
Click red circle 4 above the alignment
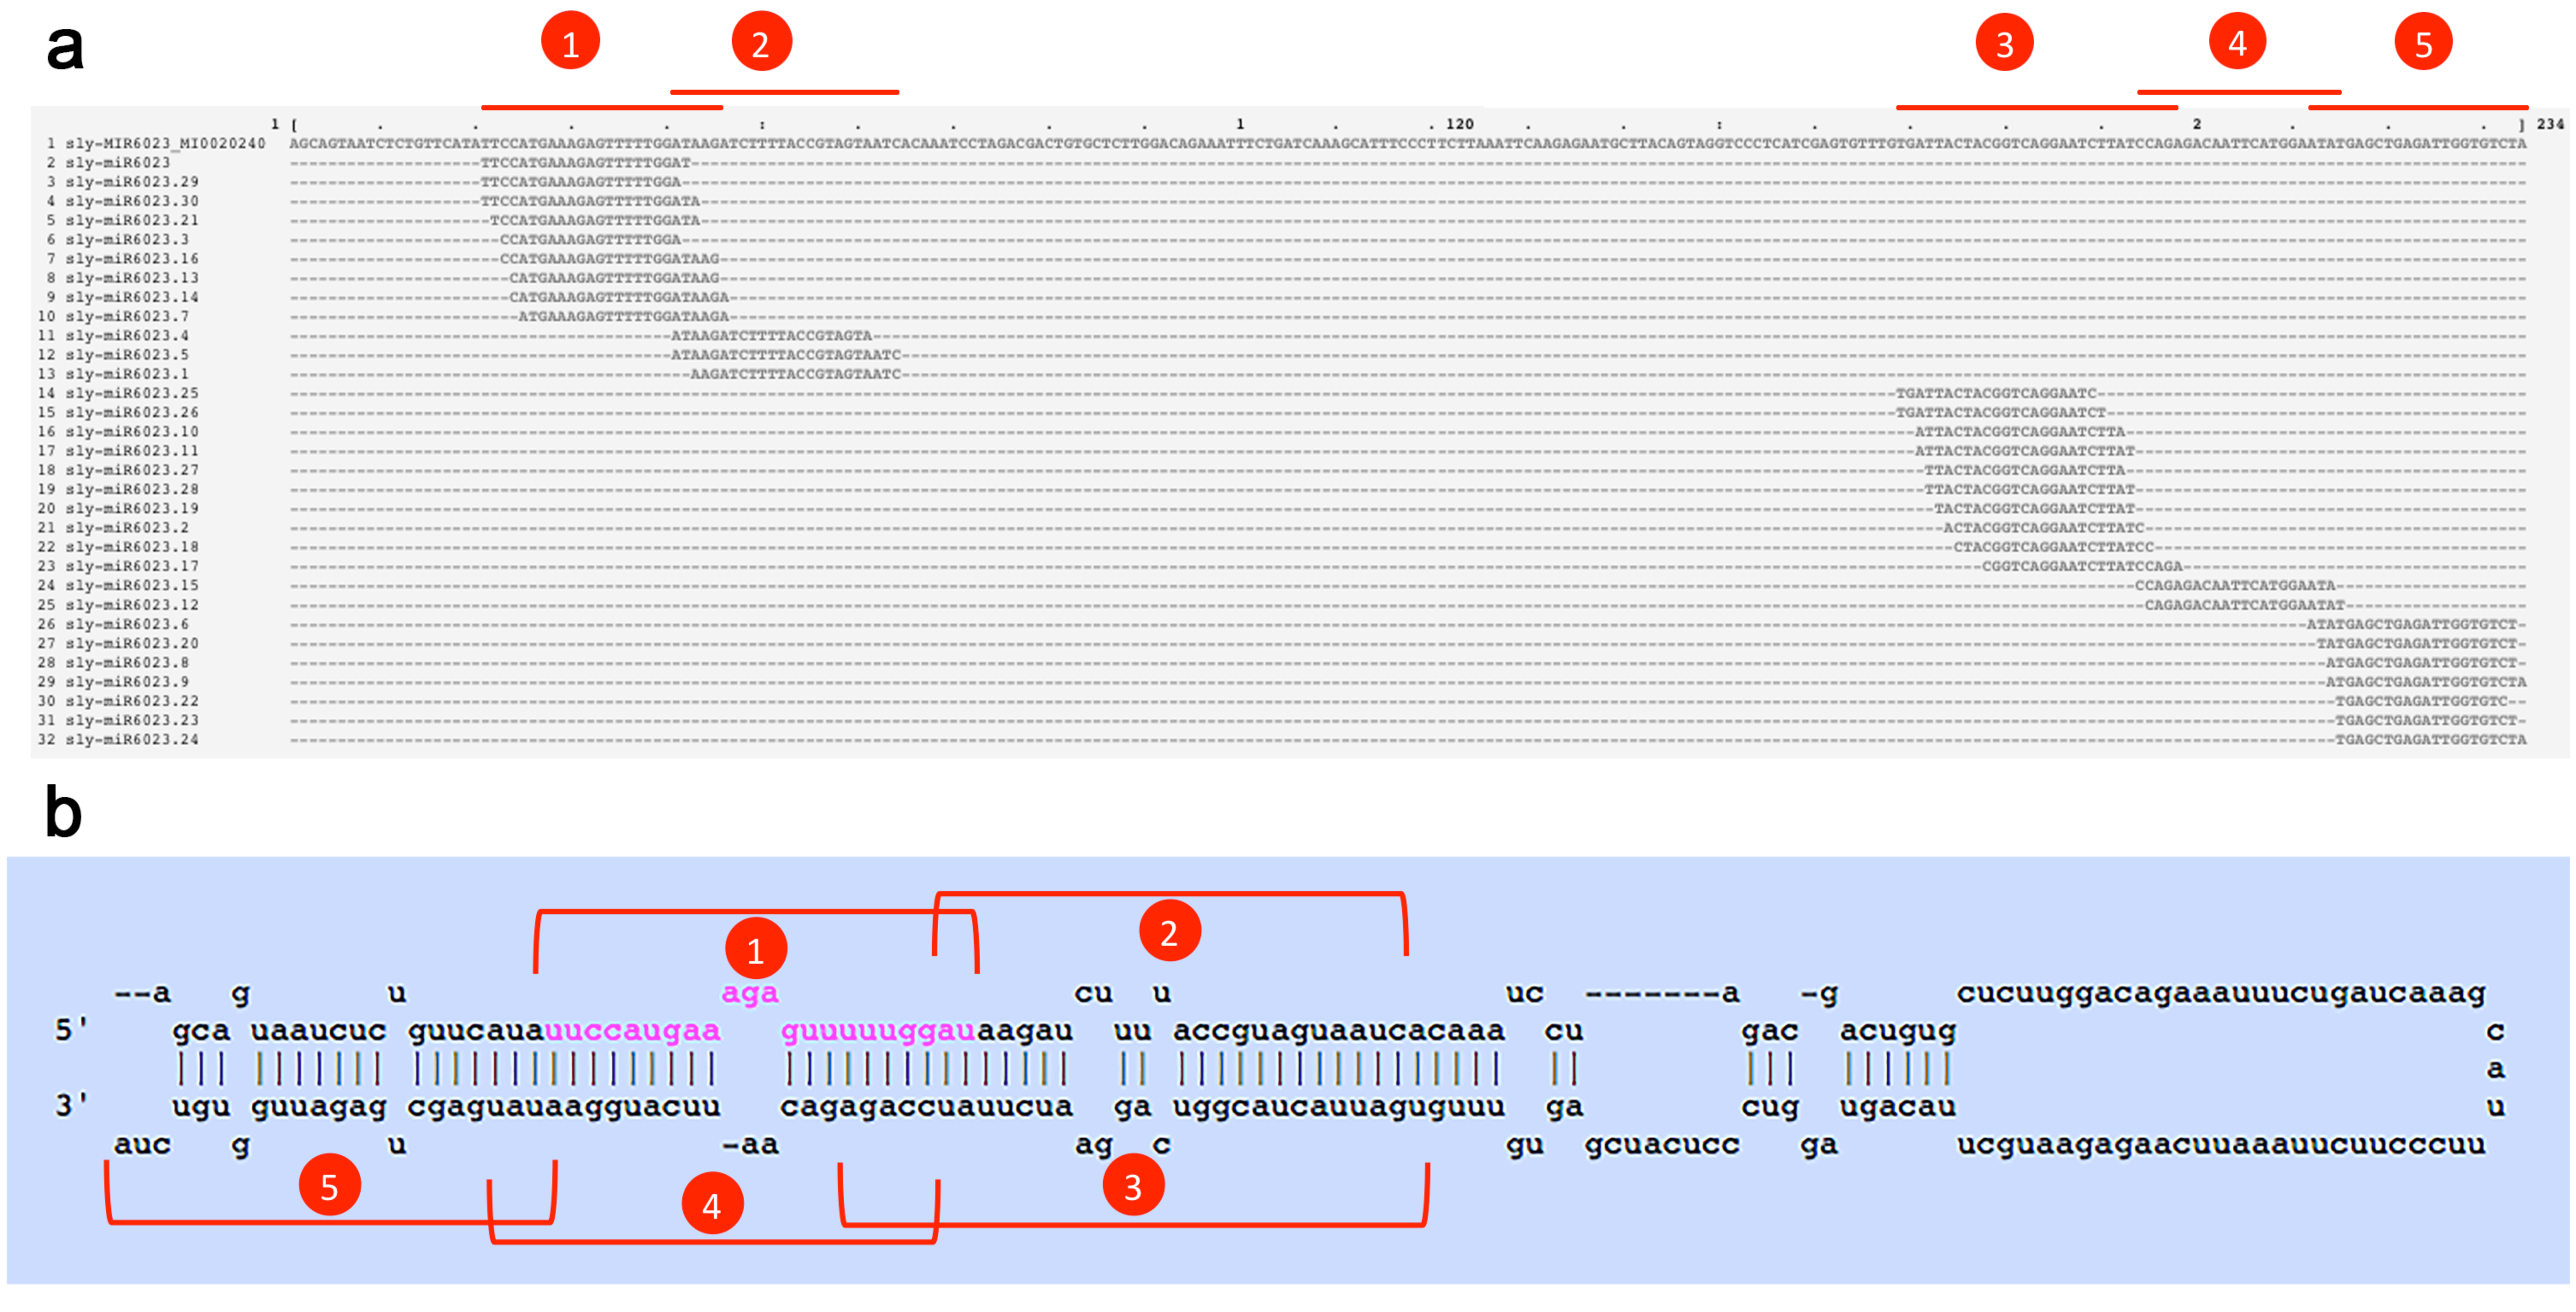[x=2237, y=42]
